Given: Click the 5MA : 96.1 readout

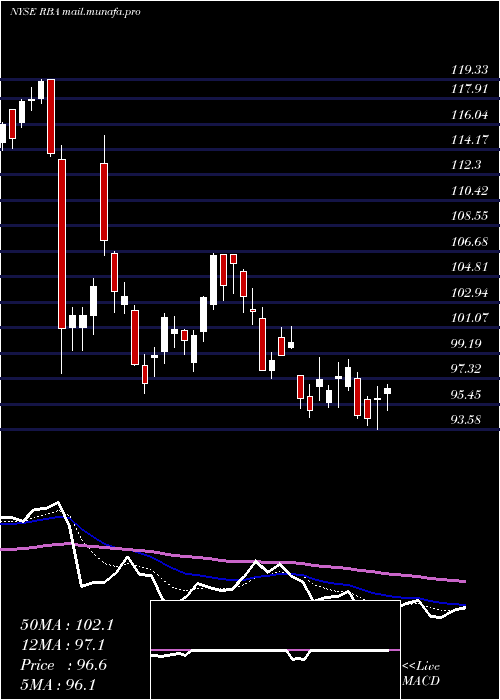Looking at the screenshot, I should [x=58, y=685].
